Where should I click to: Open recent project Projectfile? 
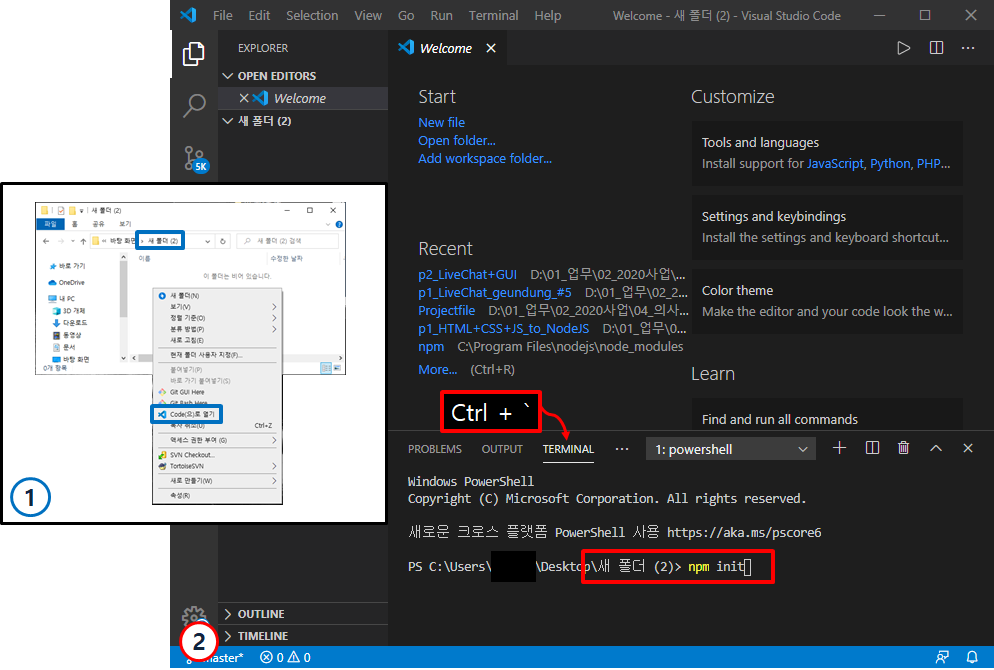point(446,311)
